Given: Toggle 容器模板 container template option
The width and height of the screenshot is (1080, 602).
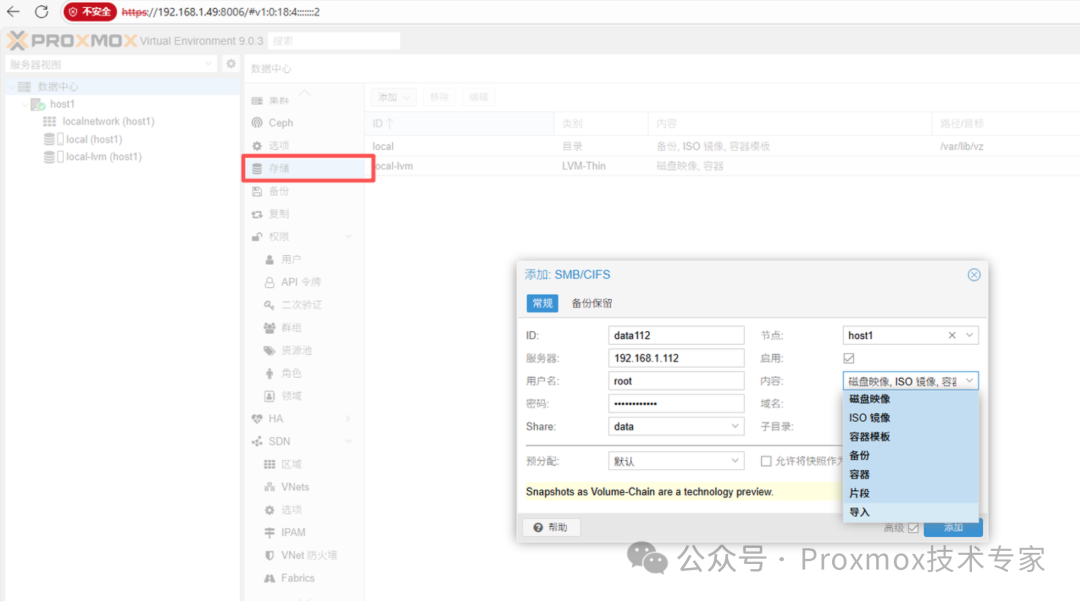Looking at the screenshot, I should 911,437.
